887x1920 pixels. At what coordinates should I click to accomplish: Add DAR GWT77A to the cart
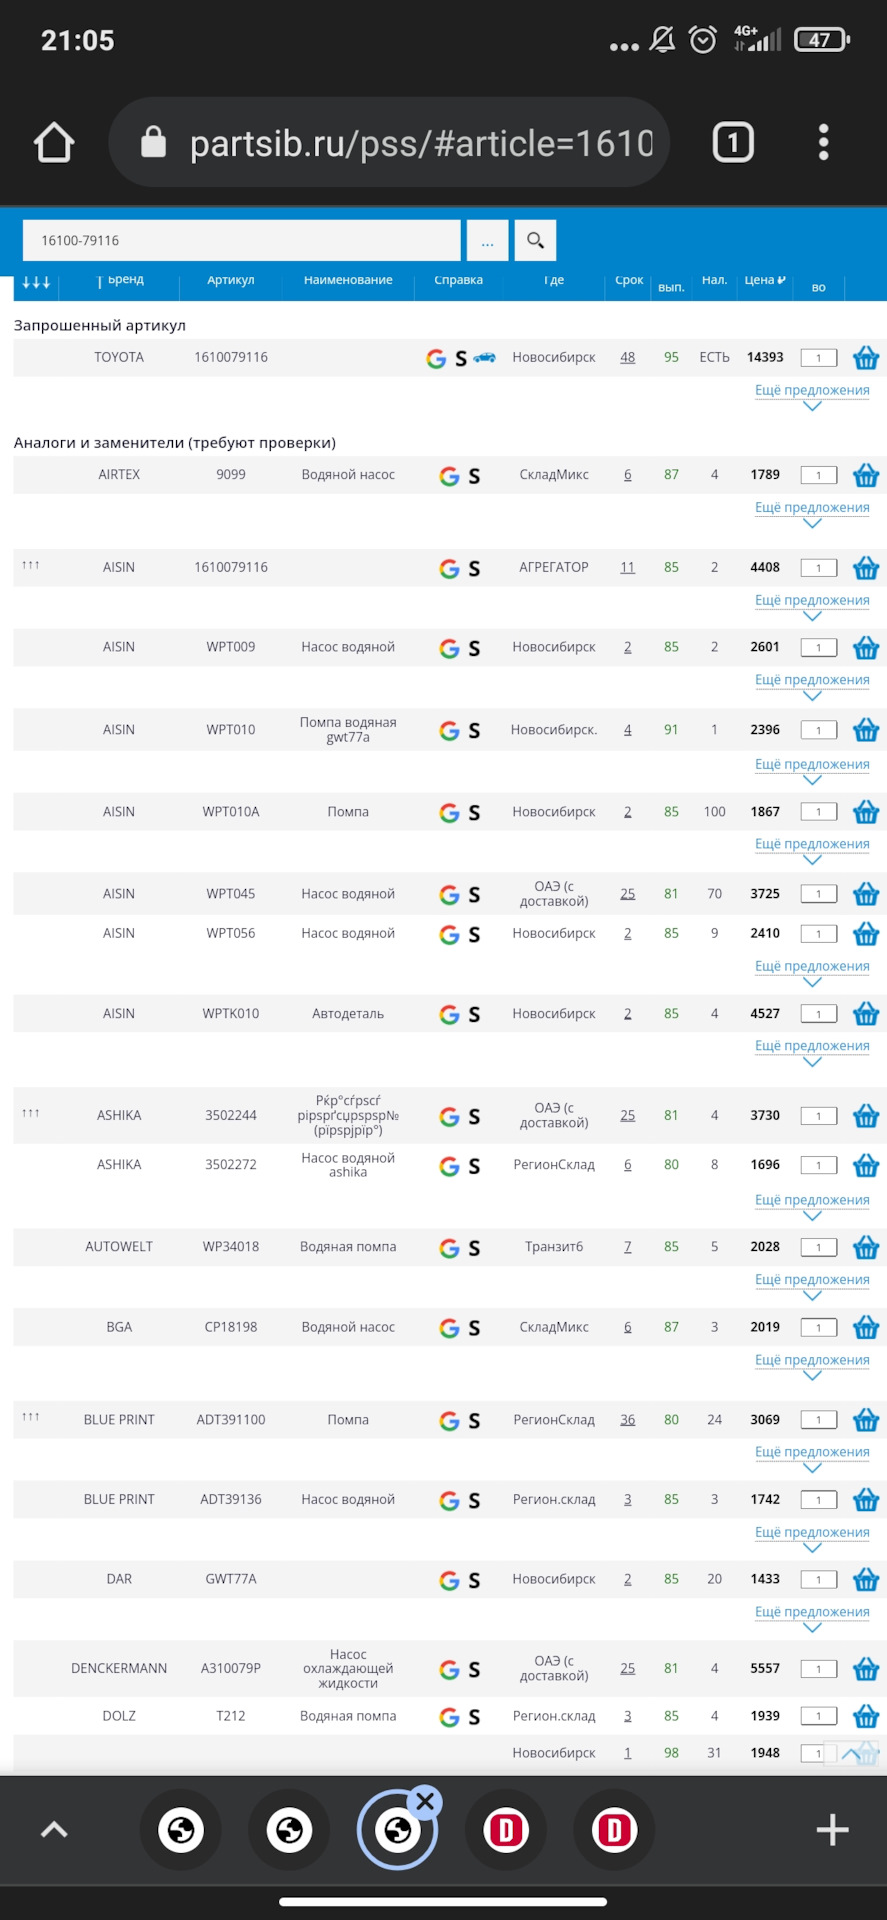point(866,1580)
